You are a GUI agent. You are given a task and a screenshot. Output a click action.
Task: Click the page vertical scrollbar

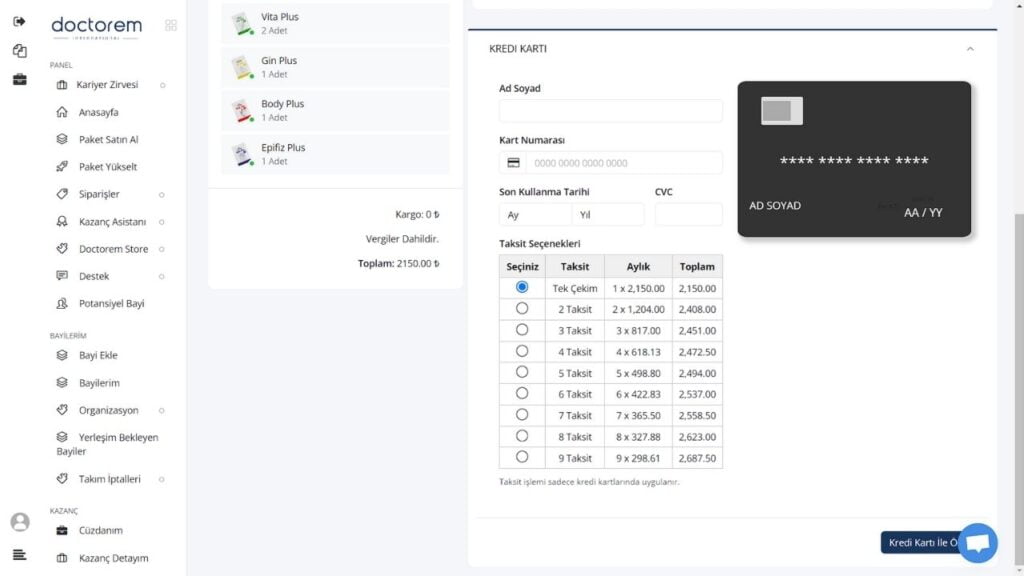(1019, 389)
